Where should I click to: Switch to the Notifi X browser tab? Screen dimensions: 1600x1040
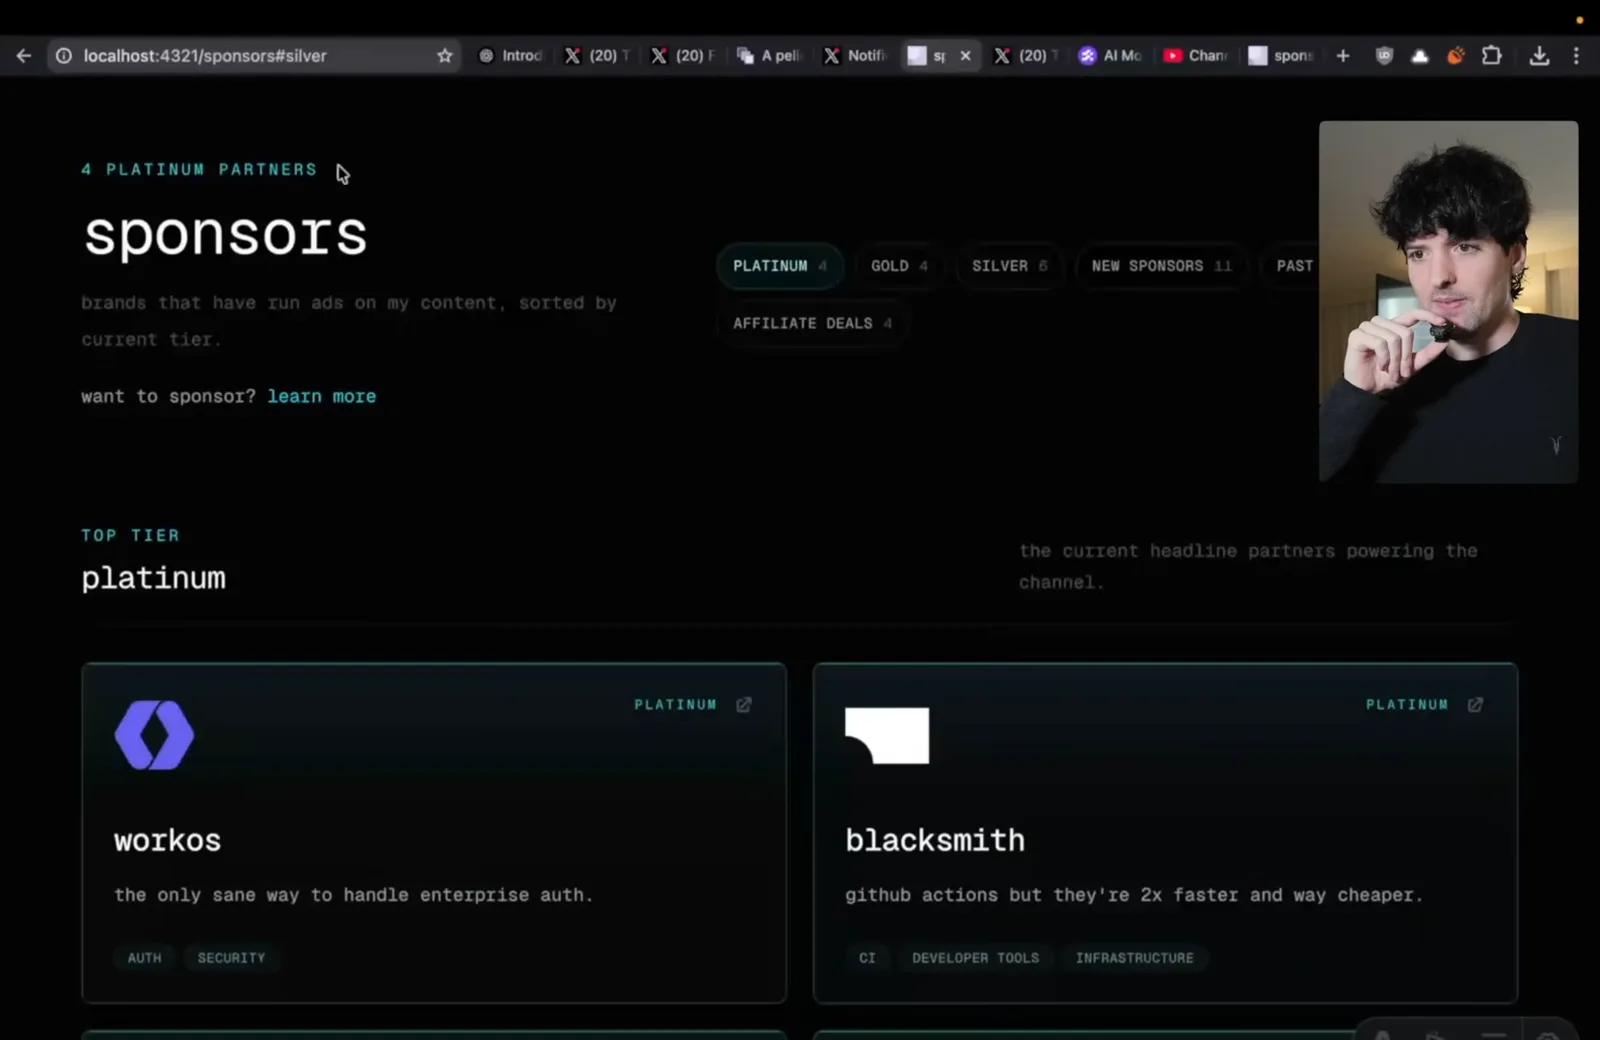[x=856, y=56]
